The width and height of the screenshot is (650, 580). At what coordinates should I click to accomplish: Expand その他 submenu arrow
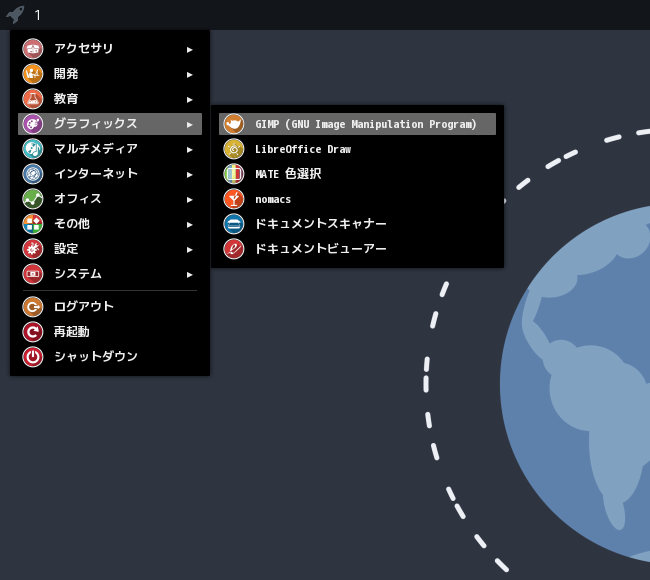coord(189,225)
